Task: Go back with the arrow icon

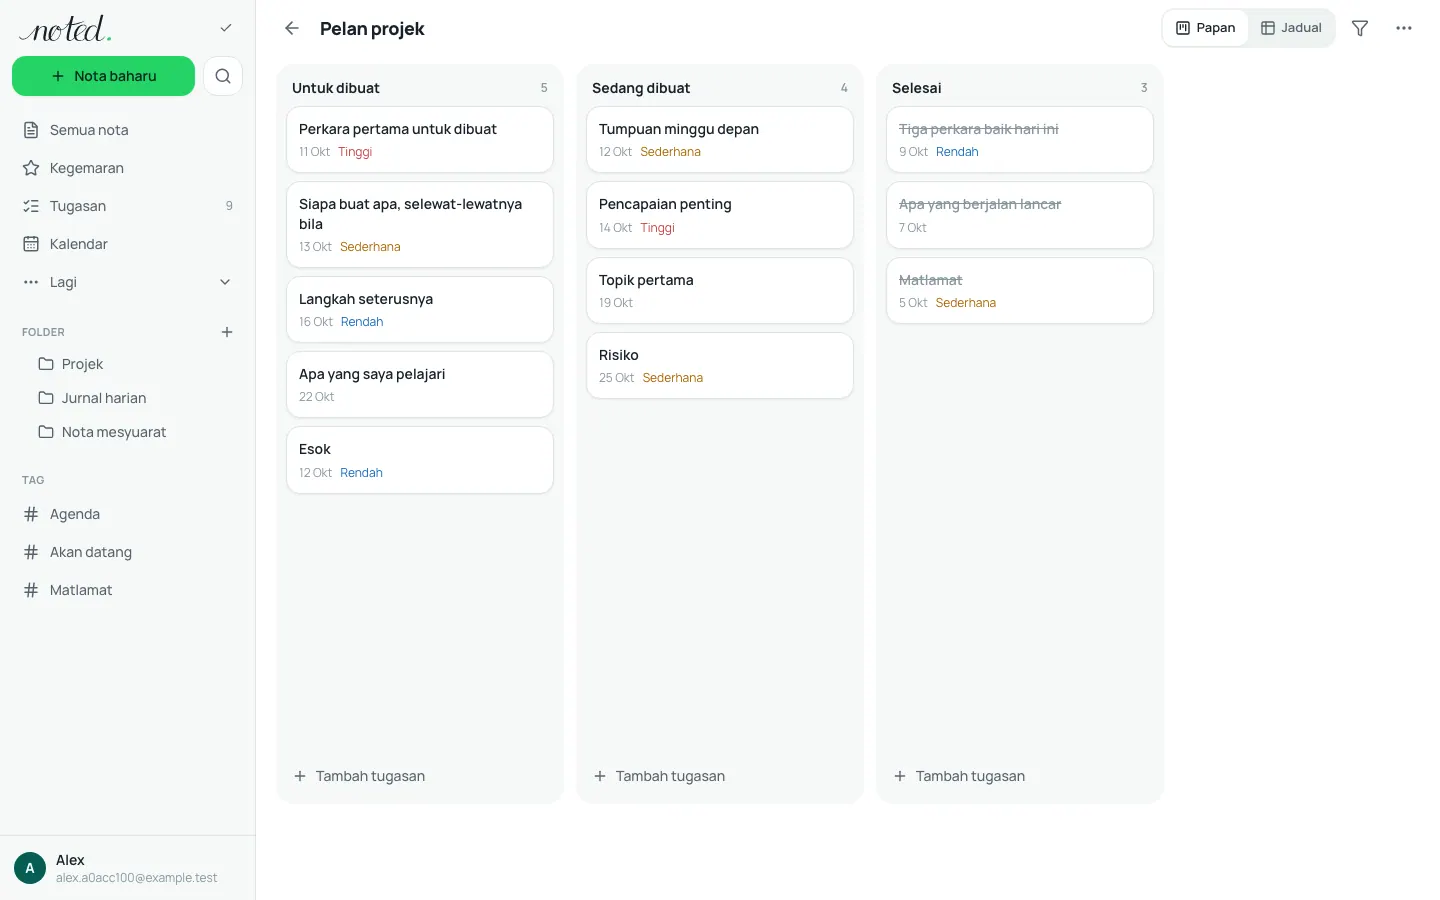Action: [x=292, y=28]
